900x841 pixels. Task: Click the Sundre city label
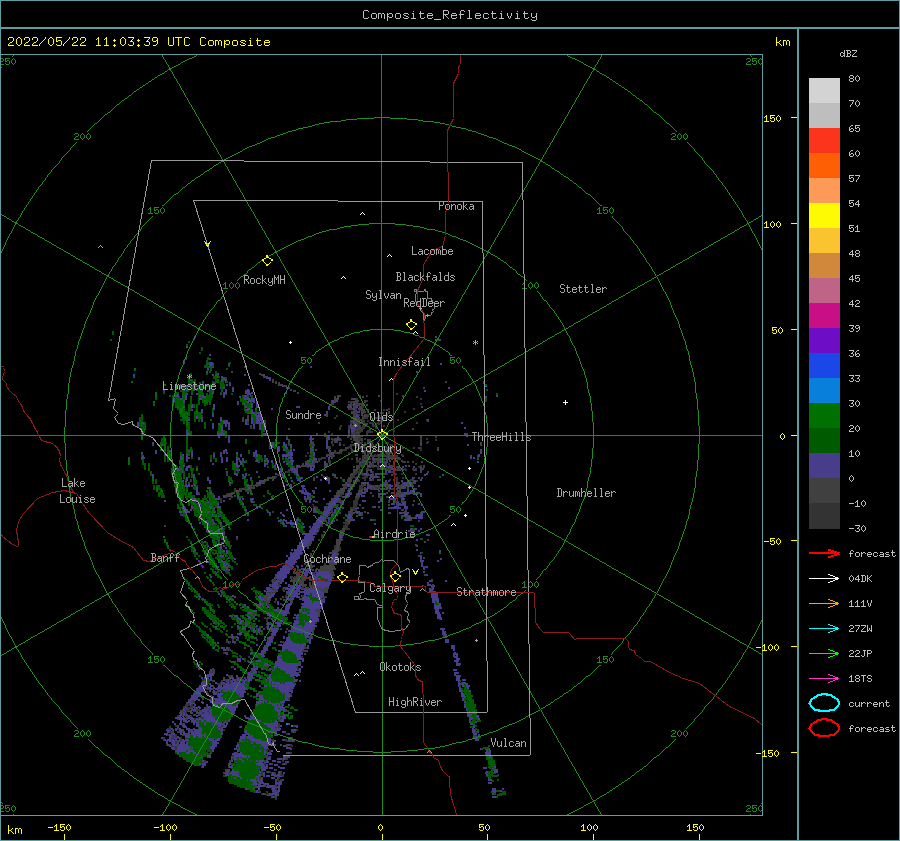tap(303, 414)
